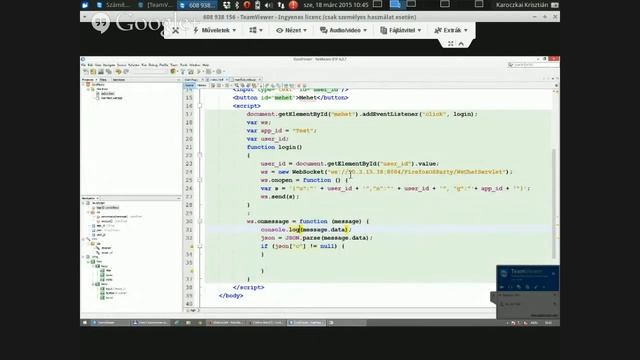The width and height of the screenshot is (640, 360).
Task: Switch to the Projects panel tab
Action: [x=88, y=80]
